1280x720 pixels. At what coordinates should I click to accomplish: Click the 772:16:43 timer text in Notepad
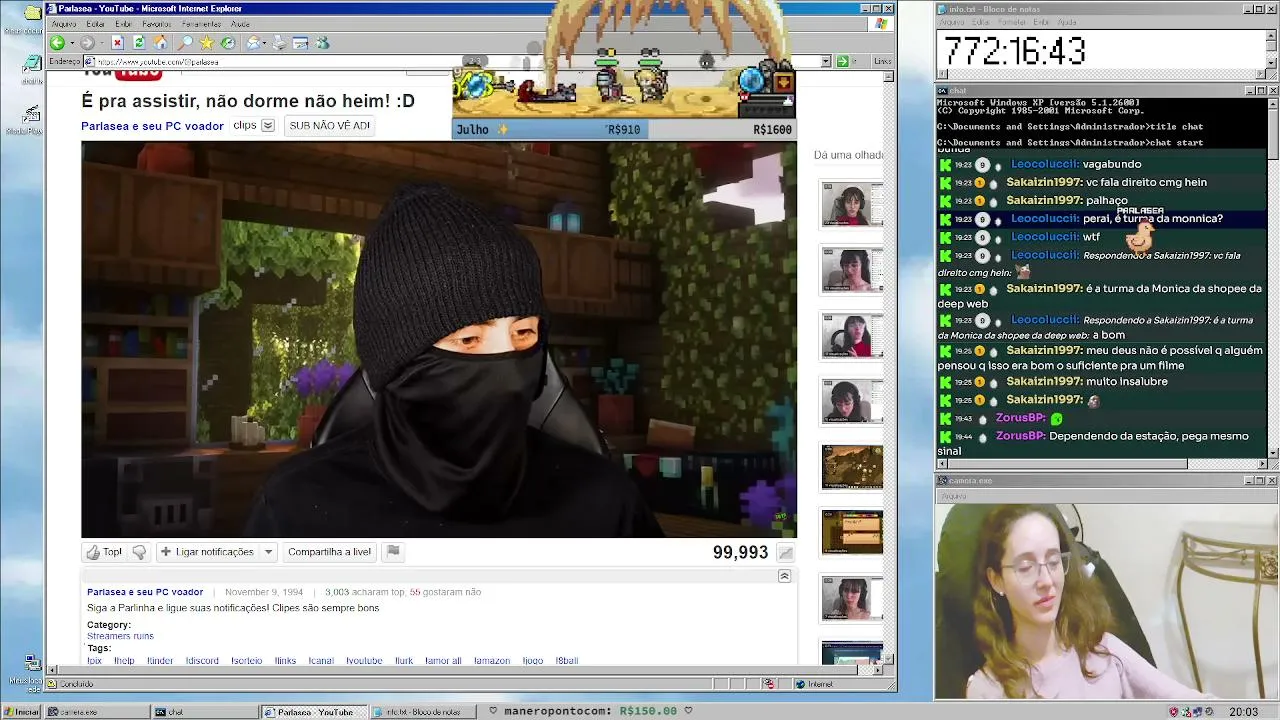pyautogui.click(x=1015, y=51)
